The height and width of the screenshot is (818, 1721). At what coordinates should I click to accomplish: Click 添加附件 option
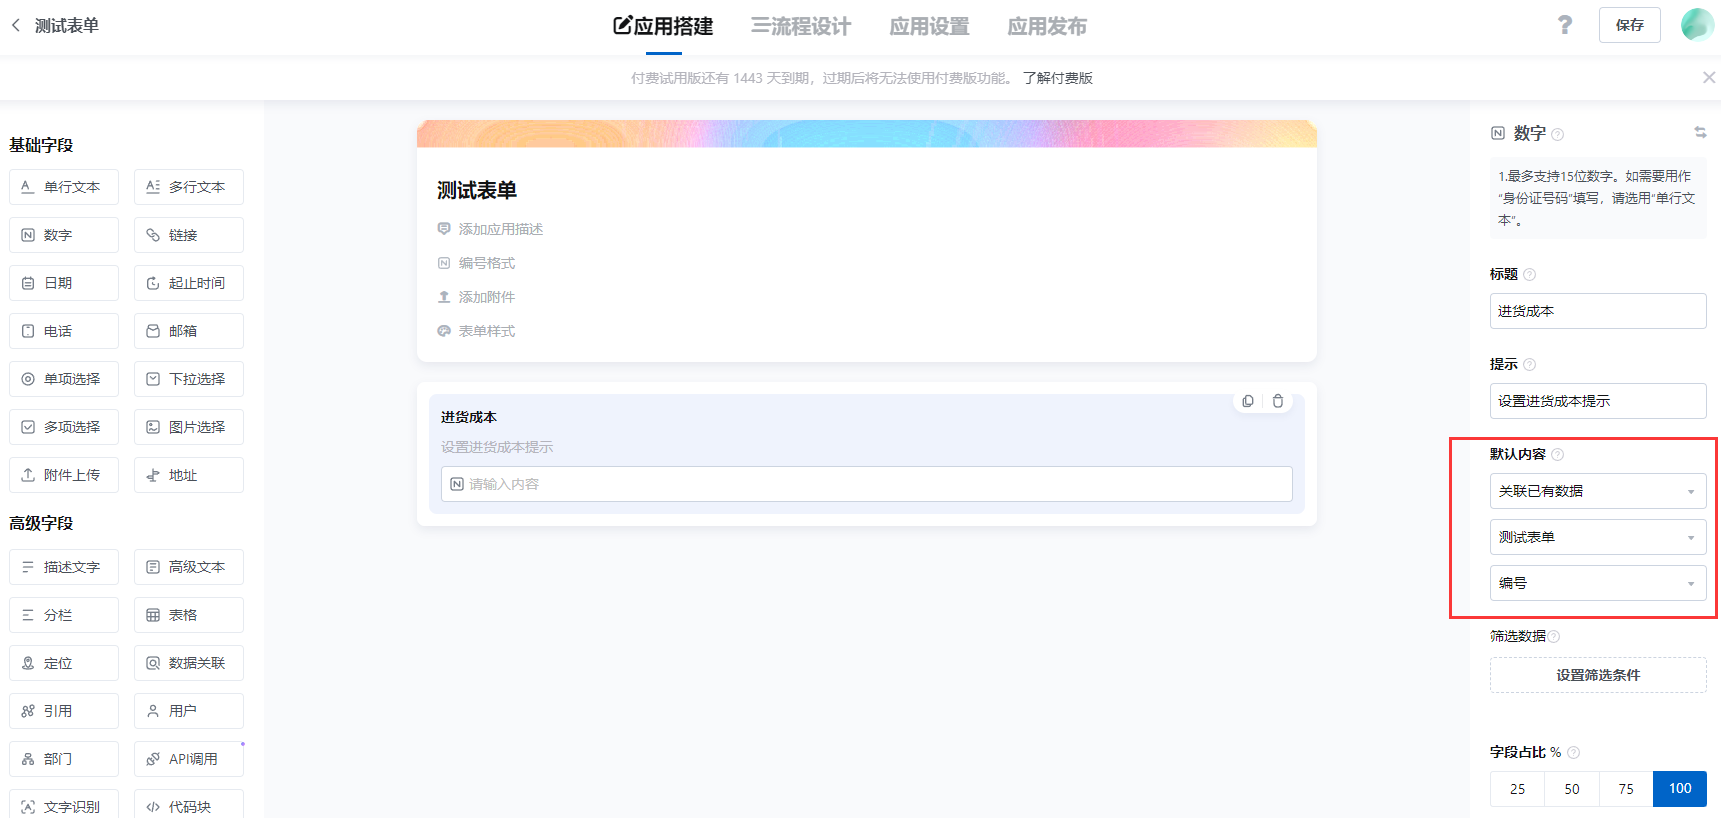point(476,297)
